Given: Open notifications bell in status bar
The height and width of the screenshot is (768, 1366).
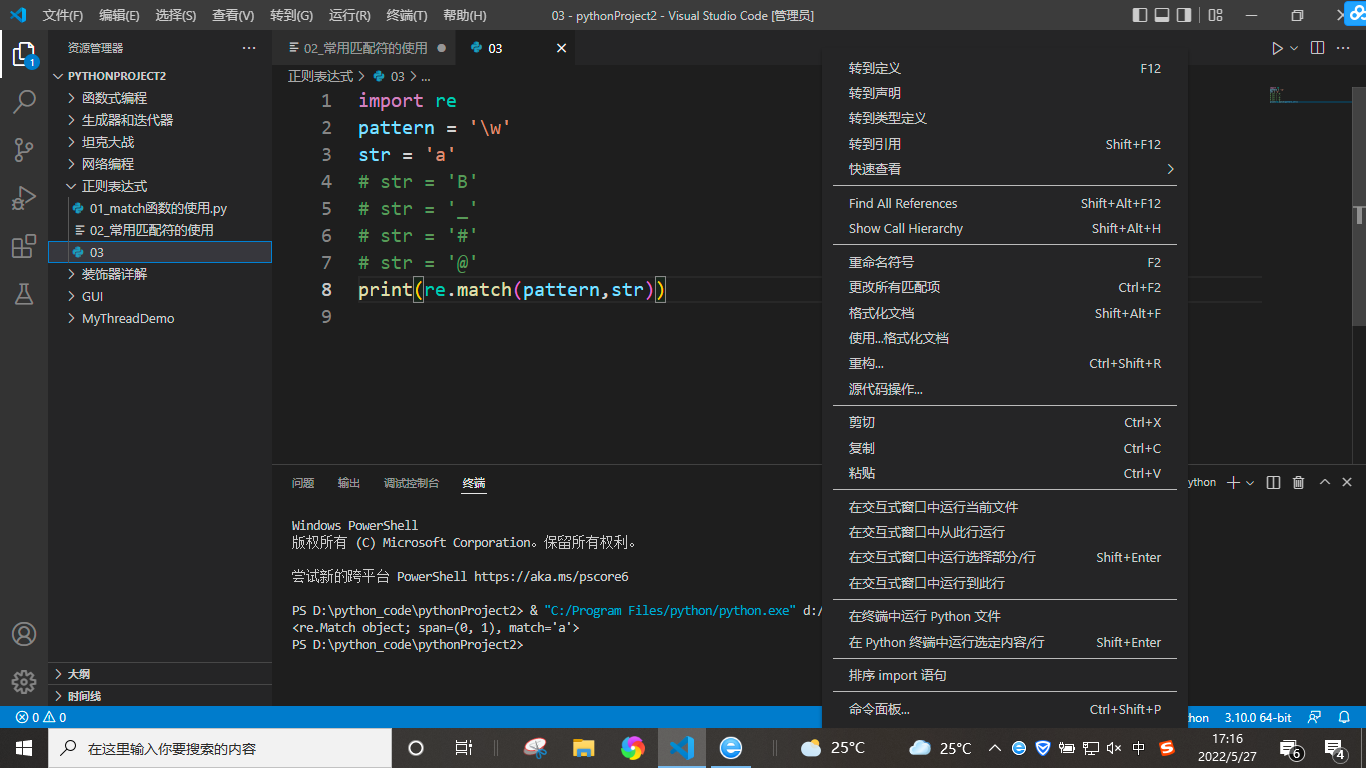Looking at the screenshot, I should point(1343,718).
